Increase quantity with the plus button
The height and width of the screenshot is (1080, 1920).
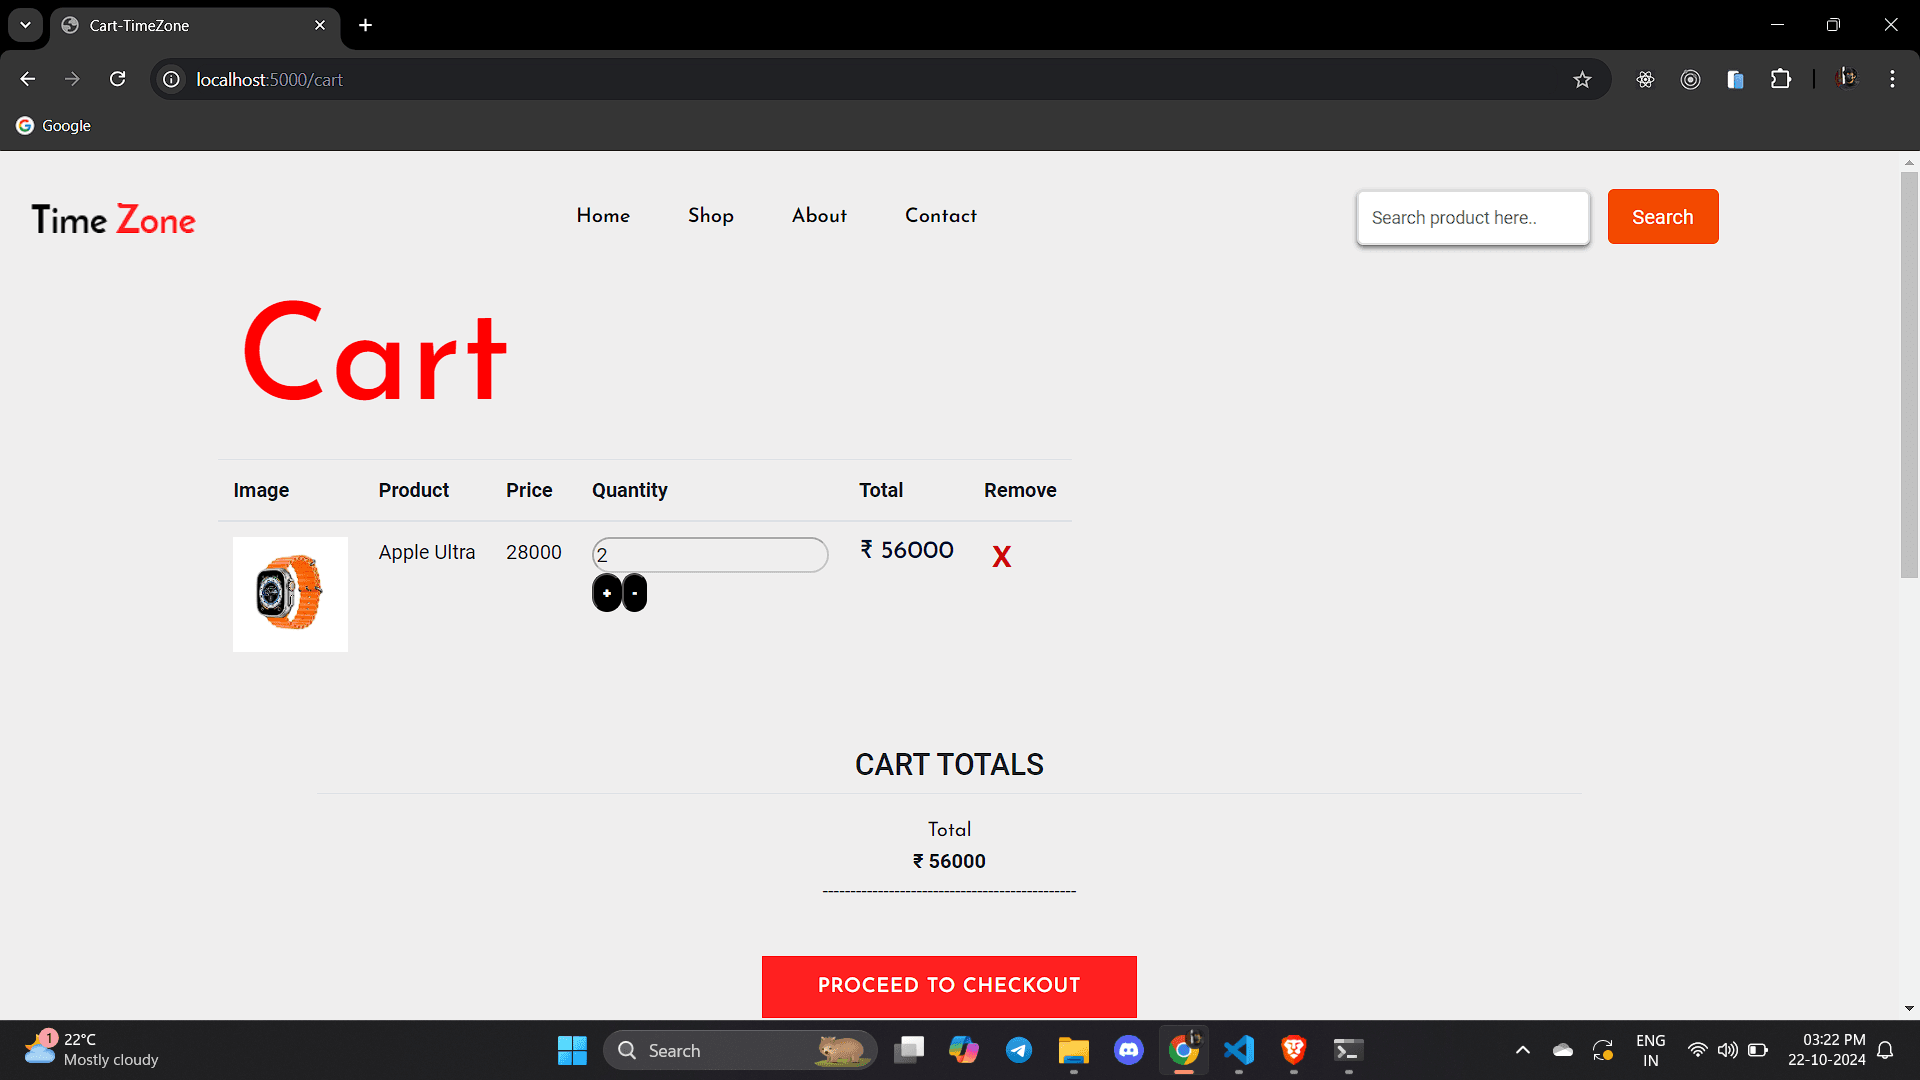[607, 593]
